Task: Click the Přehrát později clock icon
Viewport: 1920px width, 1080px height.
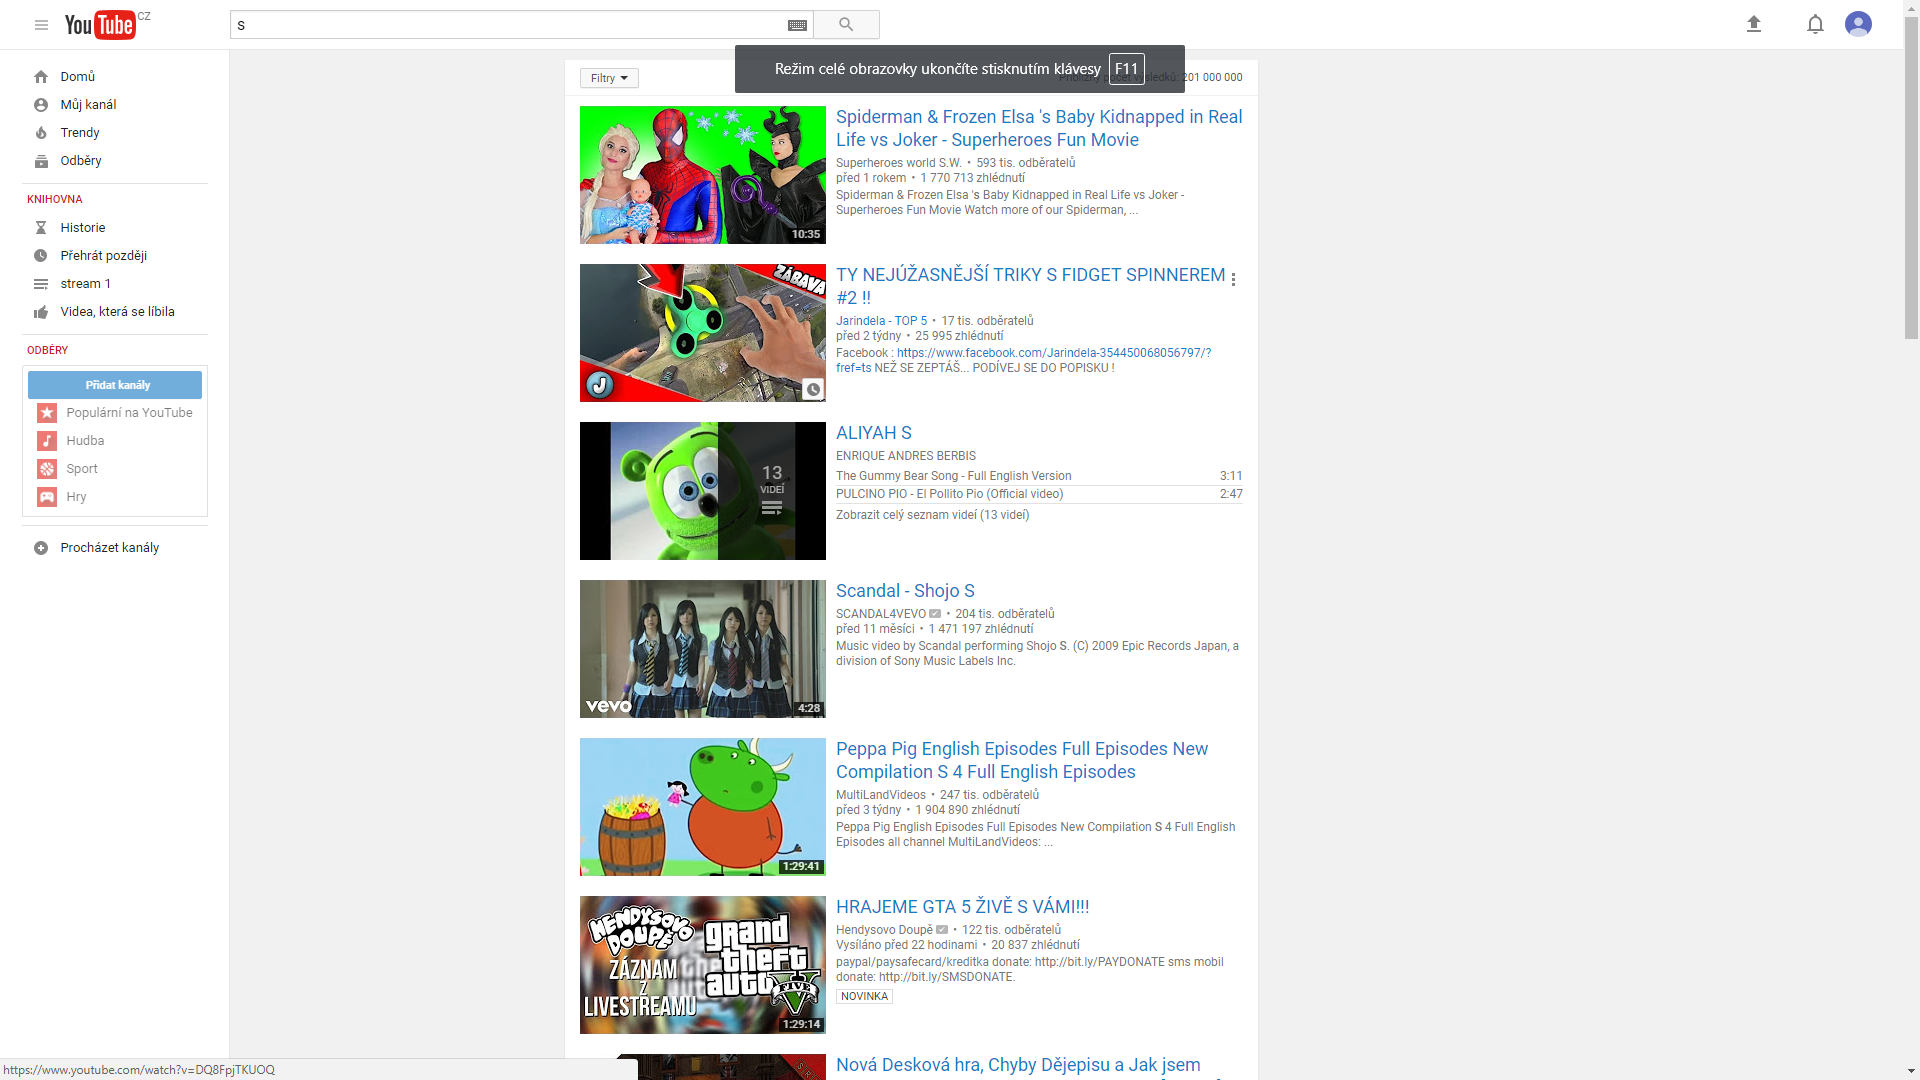Action: coord(41,256)
